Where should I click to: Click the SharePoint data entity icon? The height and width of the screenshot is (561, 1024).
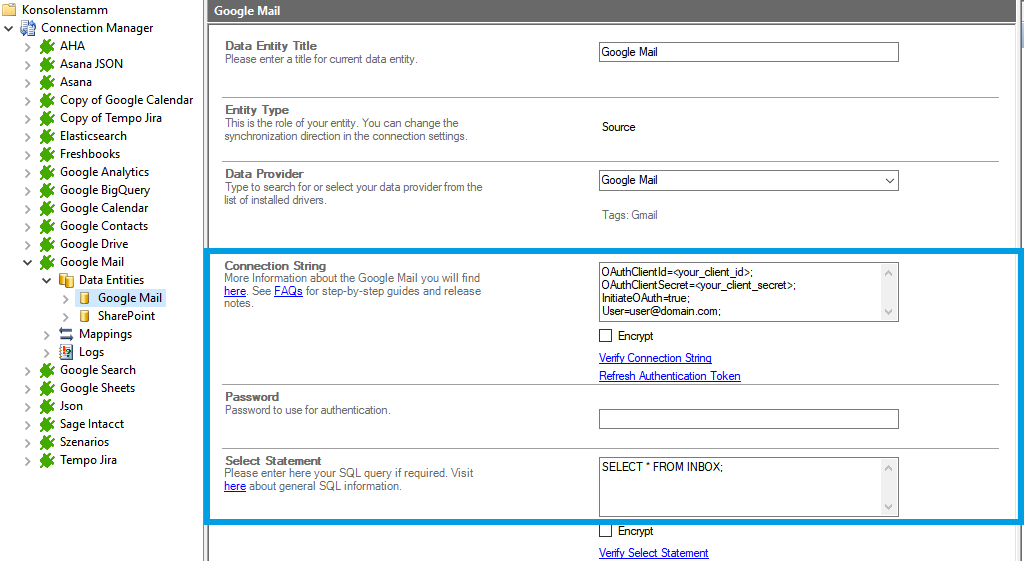[86, 316]
